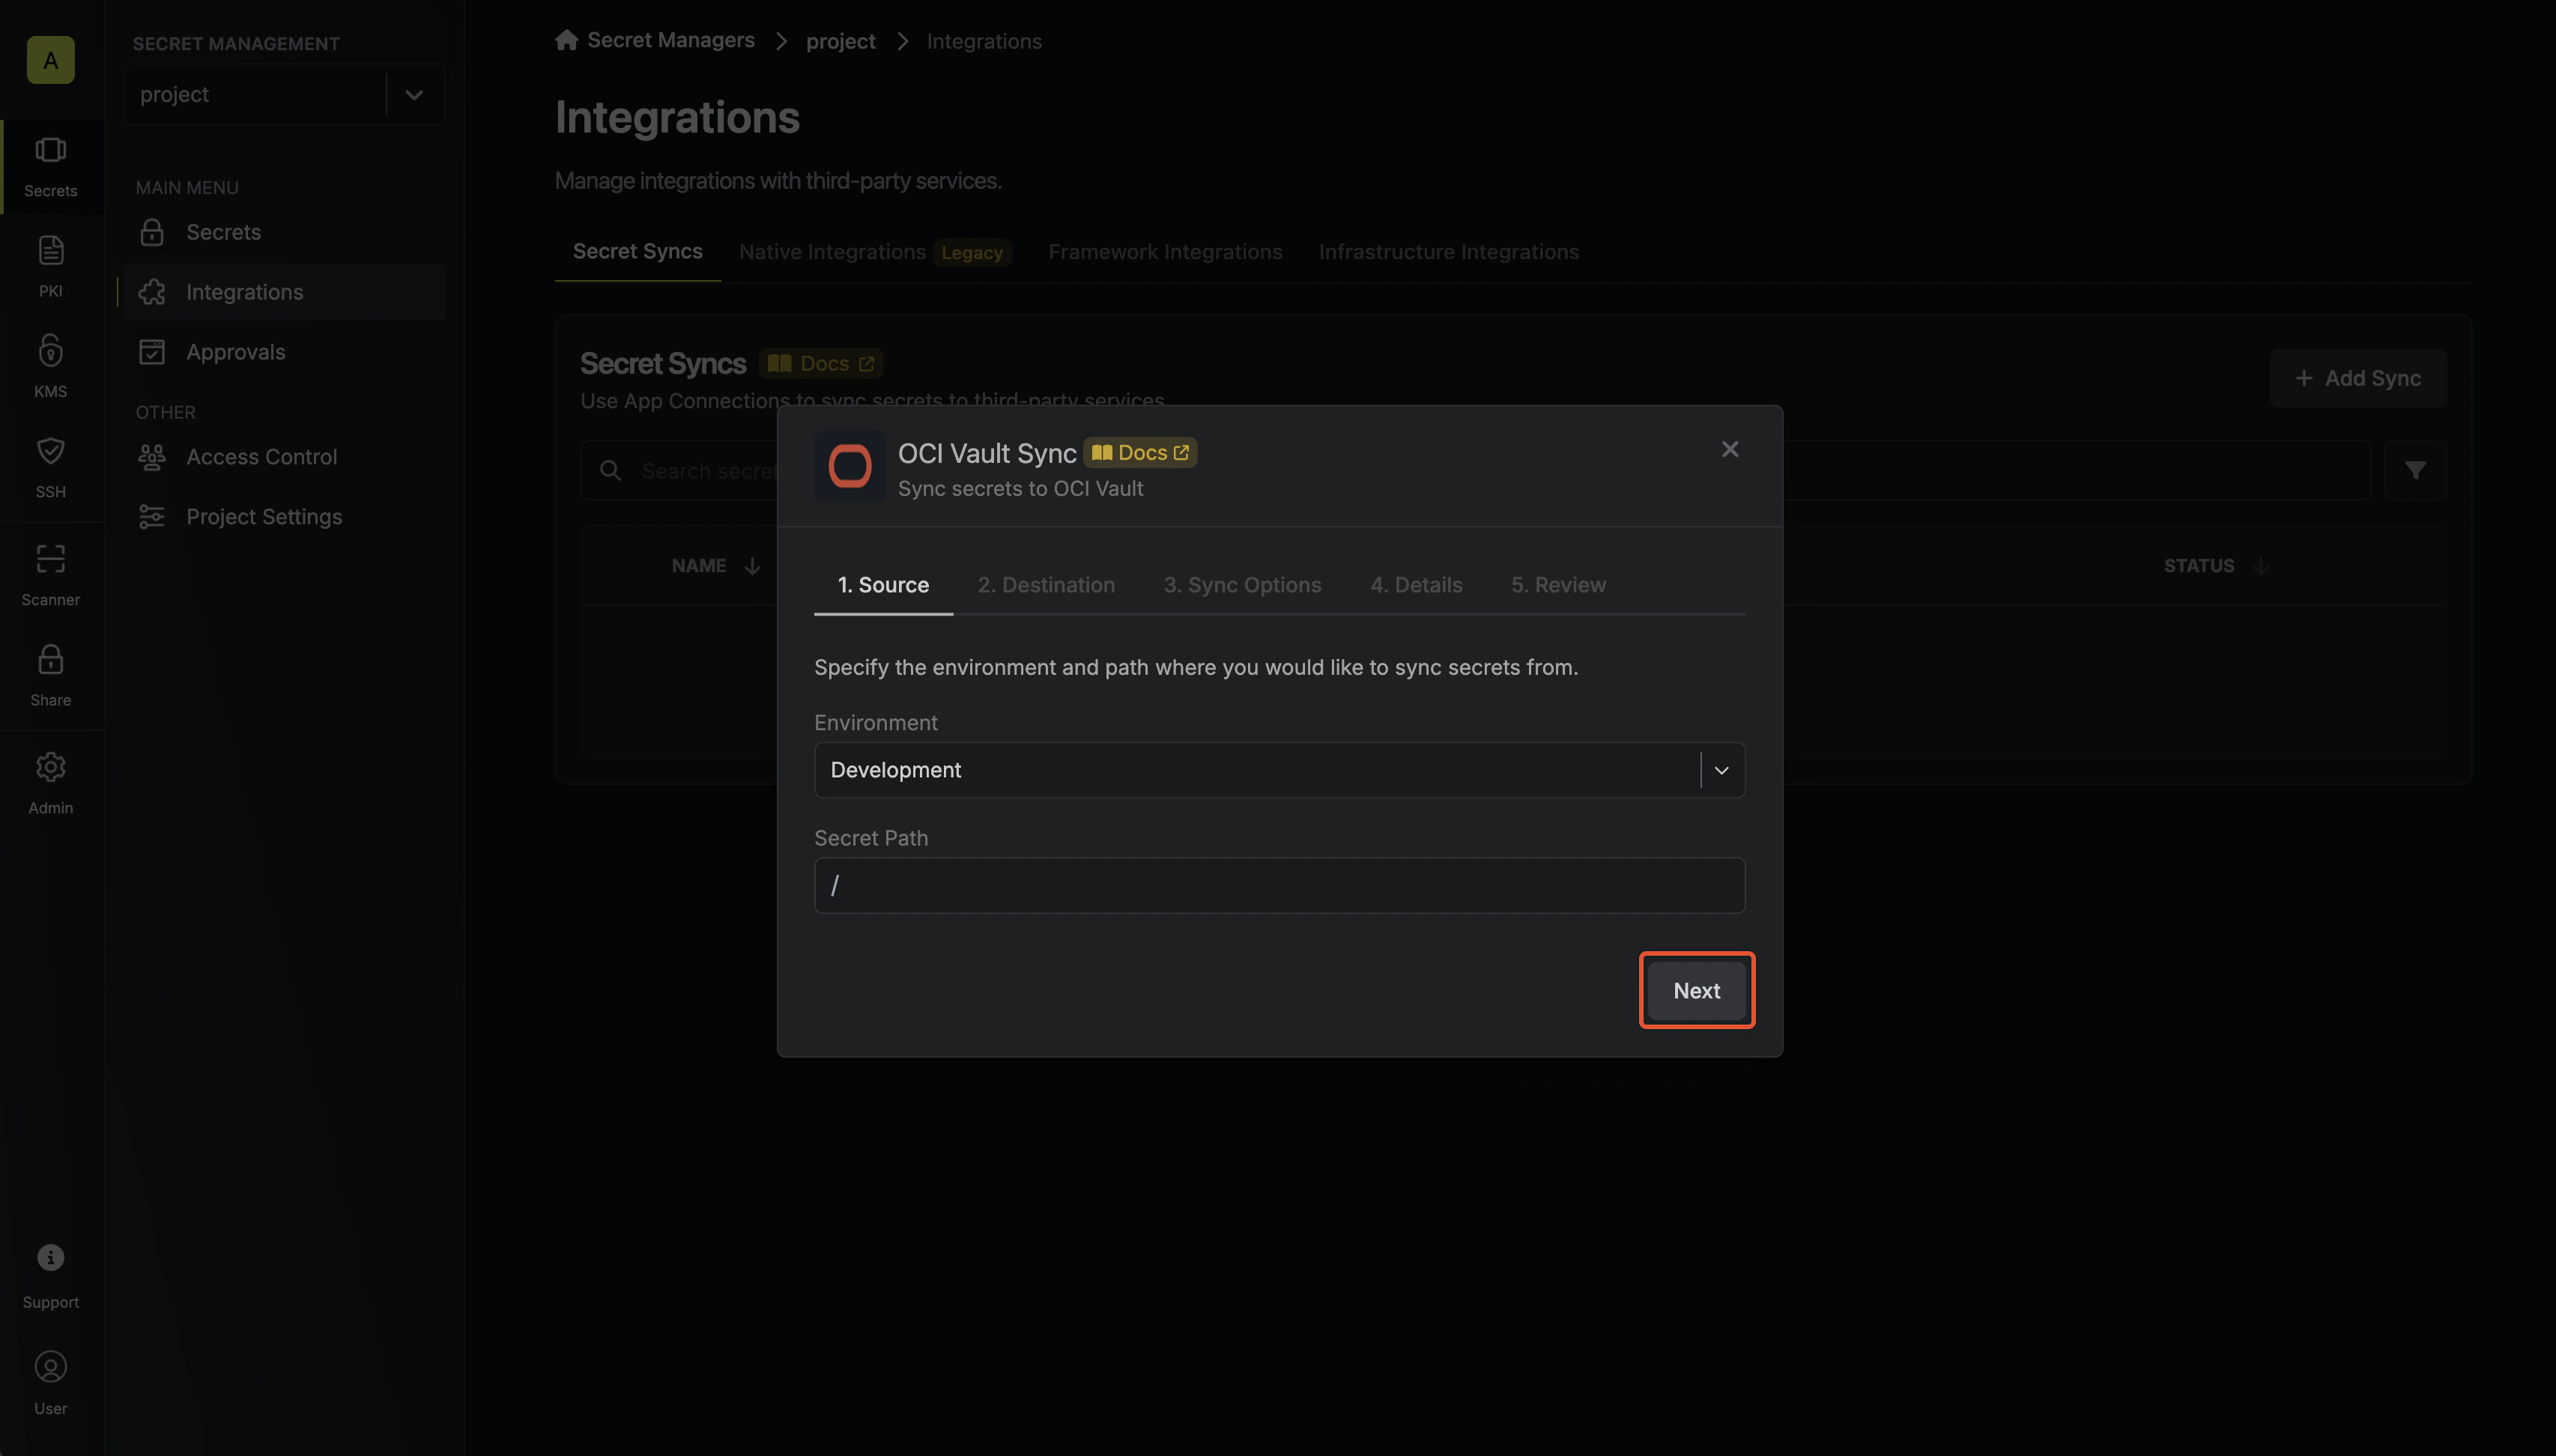Select the 5. Review step tab

click(x=1558, y=585)
